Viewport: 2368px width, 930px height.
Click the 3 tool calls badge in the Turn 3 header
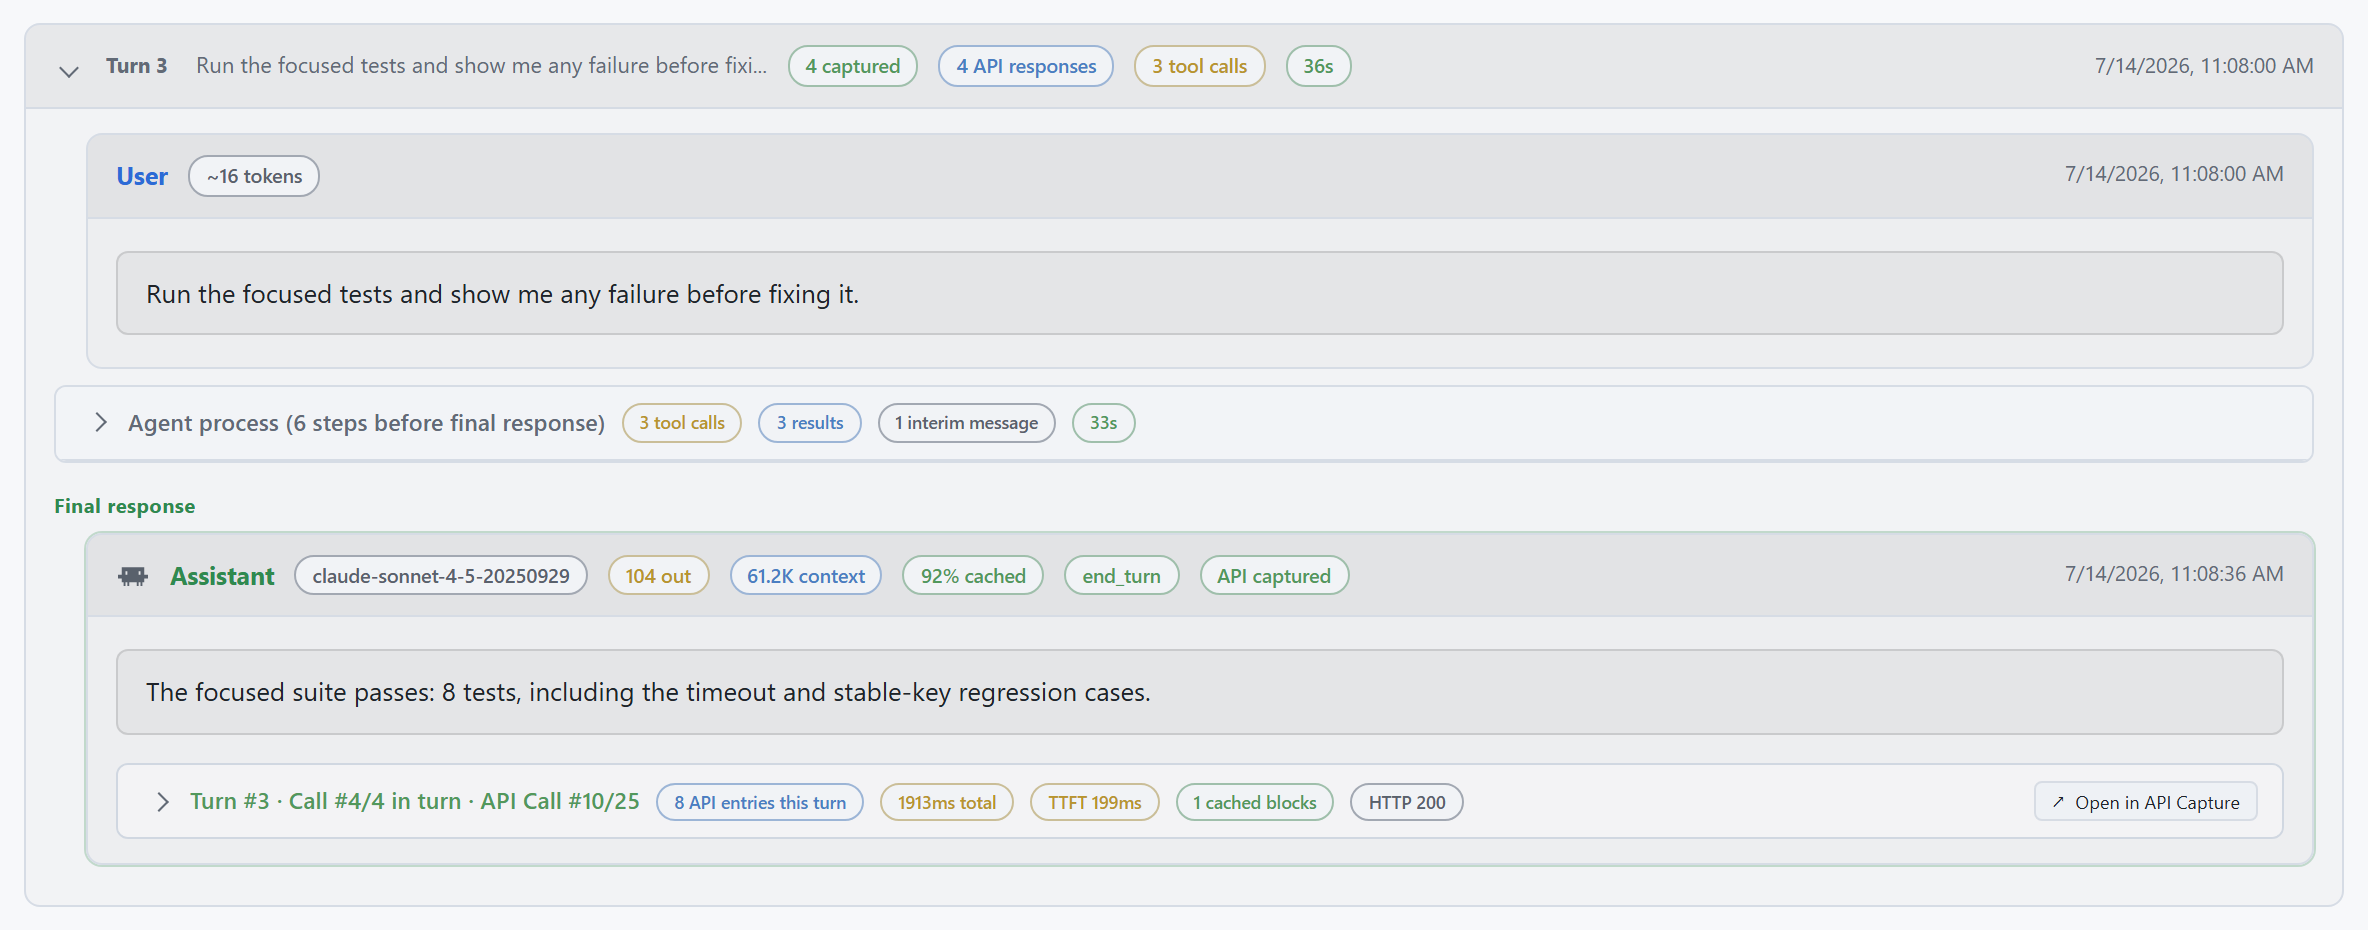pos(1199,66)
